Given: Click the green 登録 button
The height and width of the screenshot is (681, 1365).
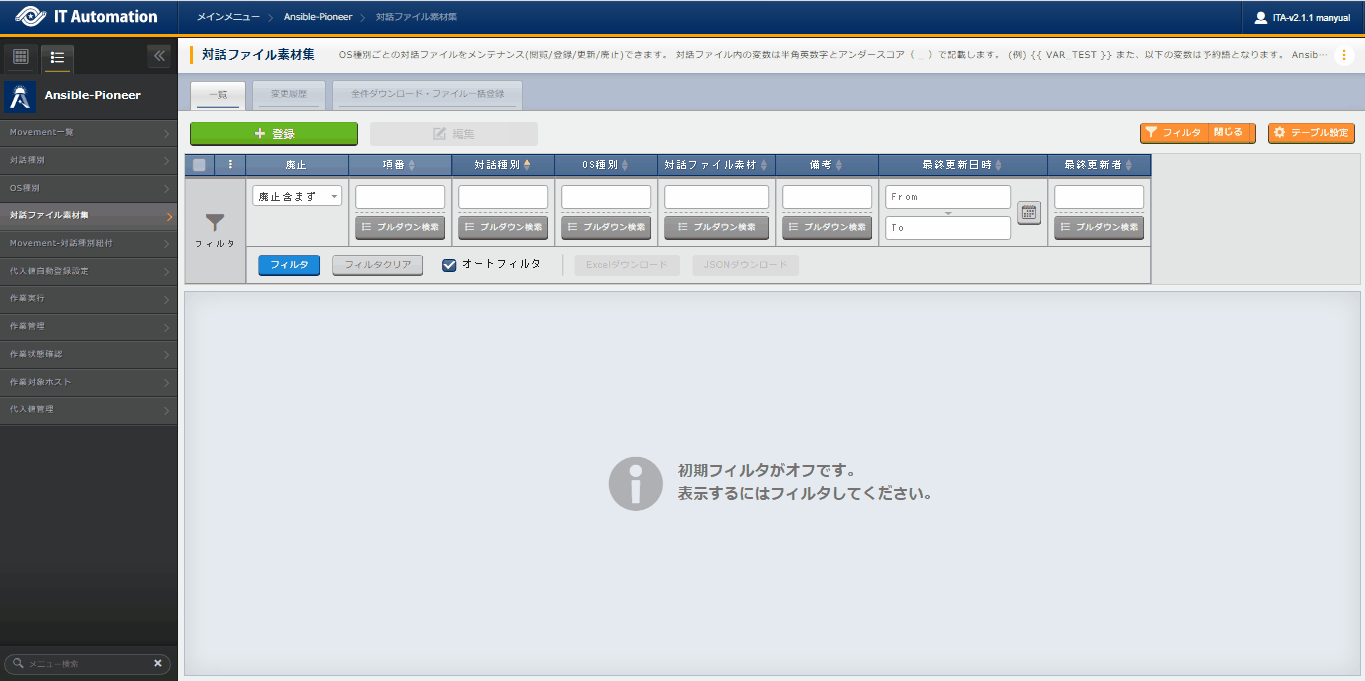Looking at the screenshot, I should coord(273,134).
